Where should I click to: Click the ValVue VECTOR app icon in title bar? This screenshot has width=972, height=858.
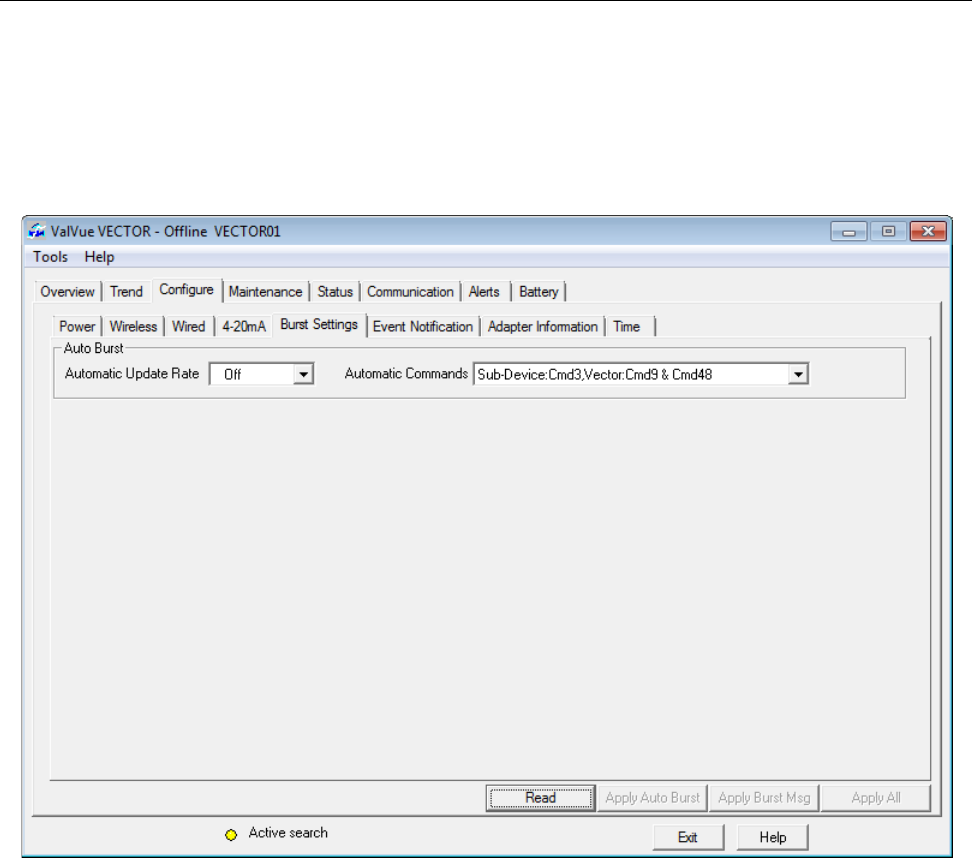tap(37, 231)
